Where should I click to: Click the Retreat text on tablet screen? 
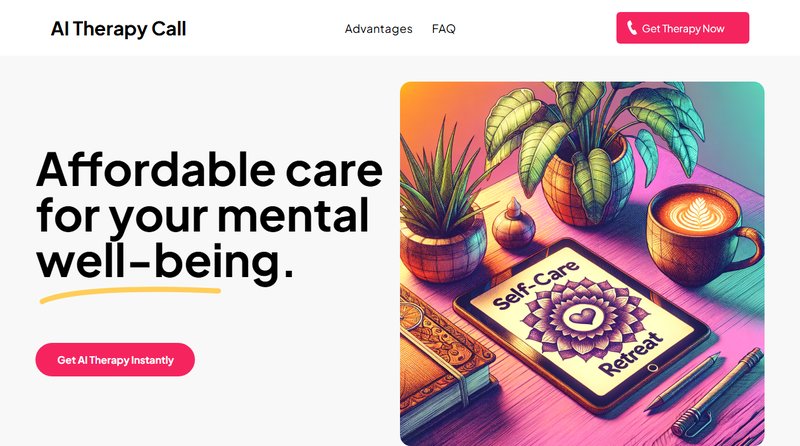click(x=631, y=353)
